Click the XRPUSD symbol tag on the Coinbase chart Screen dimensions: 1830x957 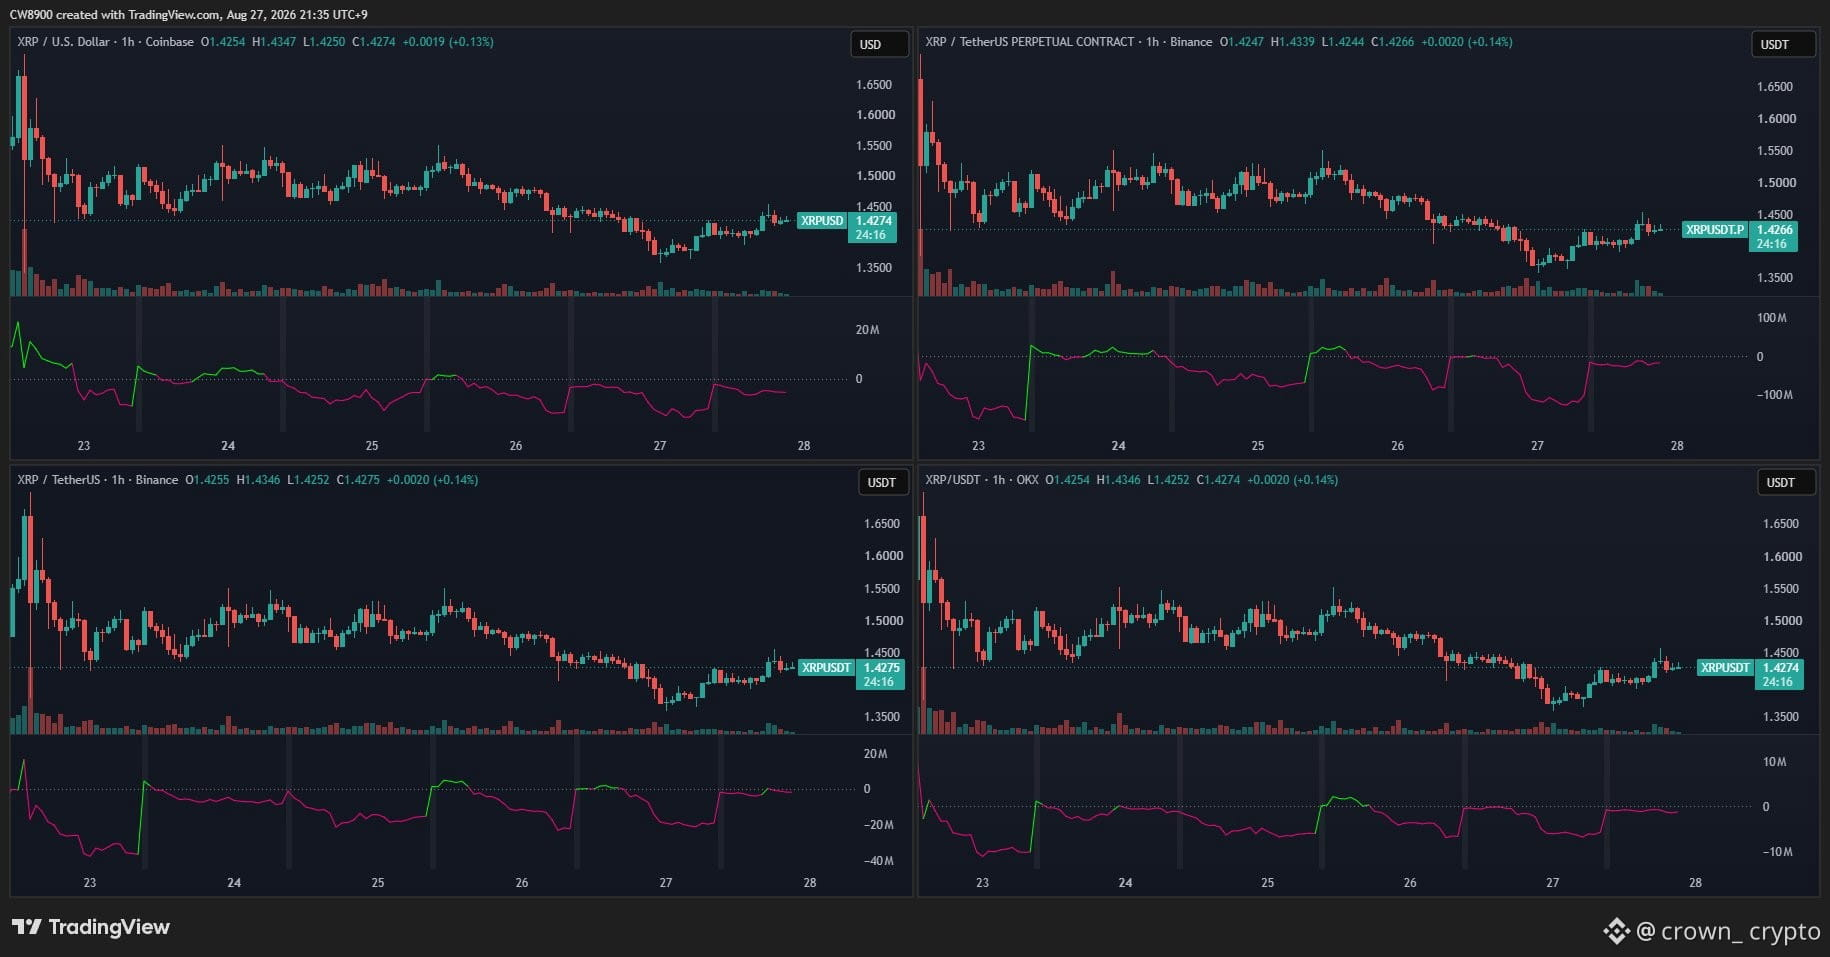(822, 221)
